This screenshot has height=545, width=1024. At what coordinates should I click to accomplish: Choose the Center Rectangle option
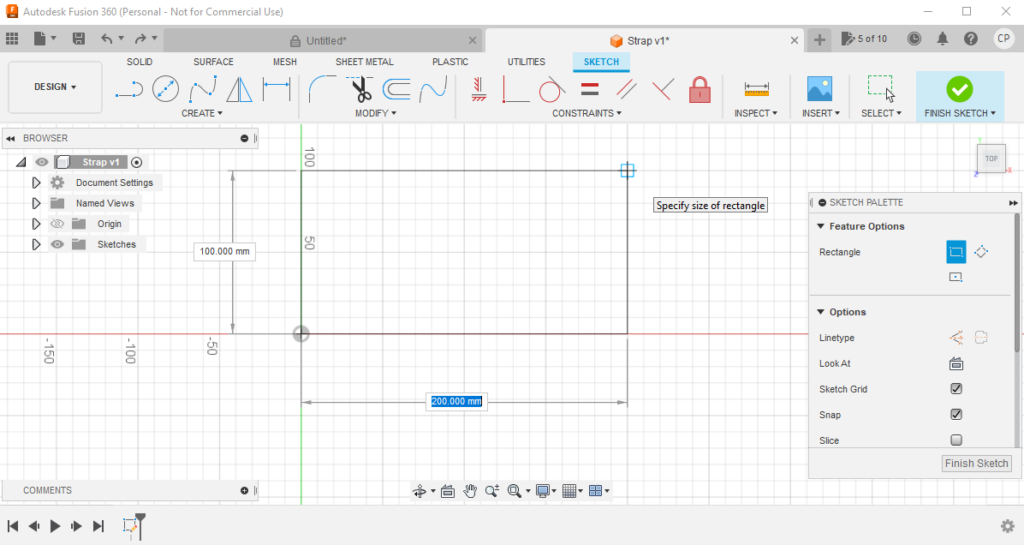pyautogui.click(x=981, y=252)
